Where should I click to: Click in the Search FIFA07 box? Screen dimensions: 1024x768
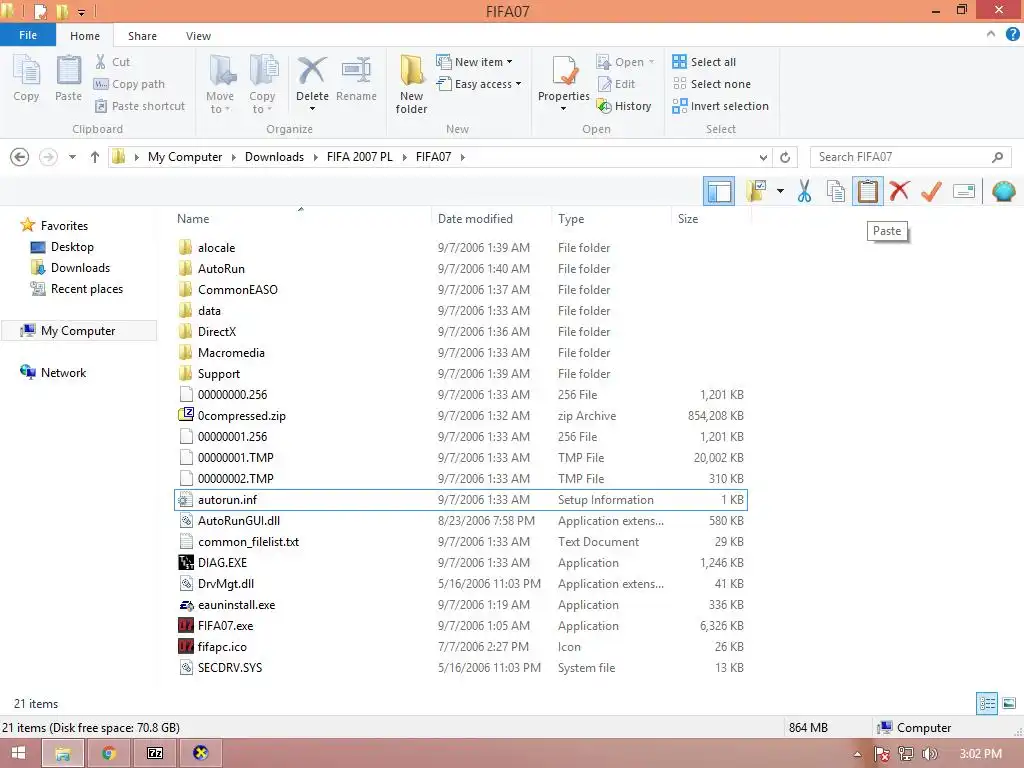click(x=910, y=157)
